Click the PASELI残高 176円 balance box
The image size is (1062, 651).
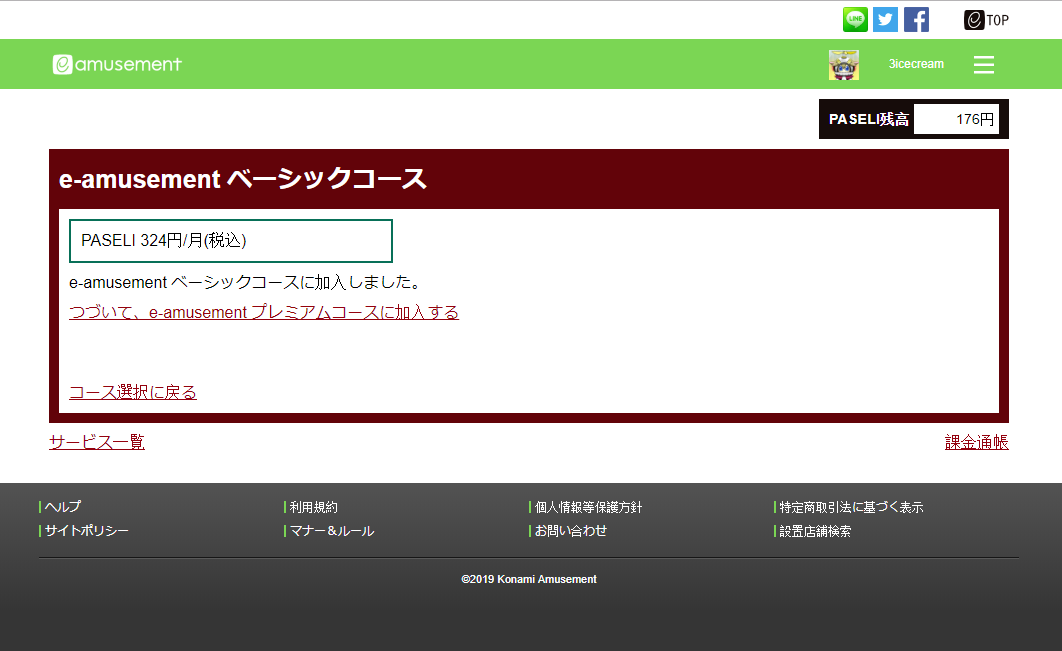914,119
